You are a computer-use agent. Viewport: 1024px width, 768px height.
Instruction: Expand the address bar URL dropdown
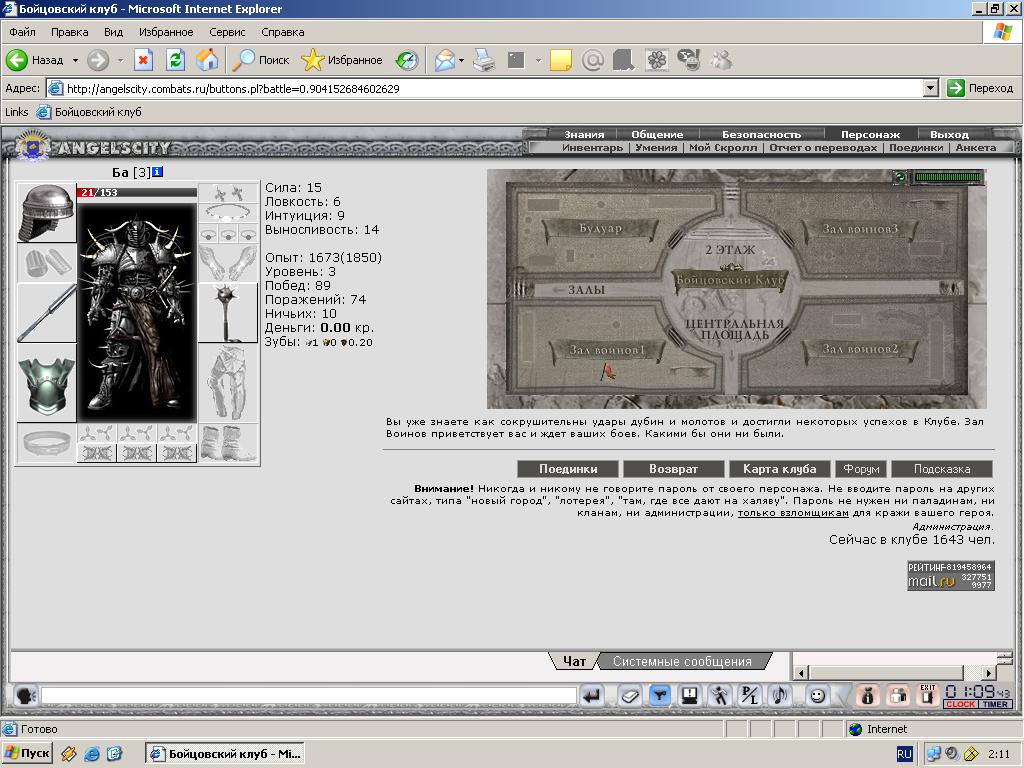(x=930, y=88)
